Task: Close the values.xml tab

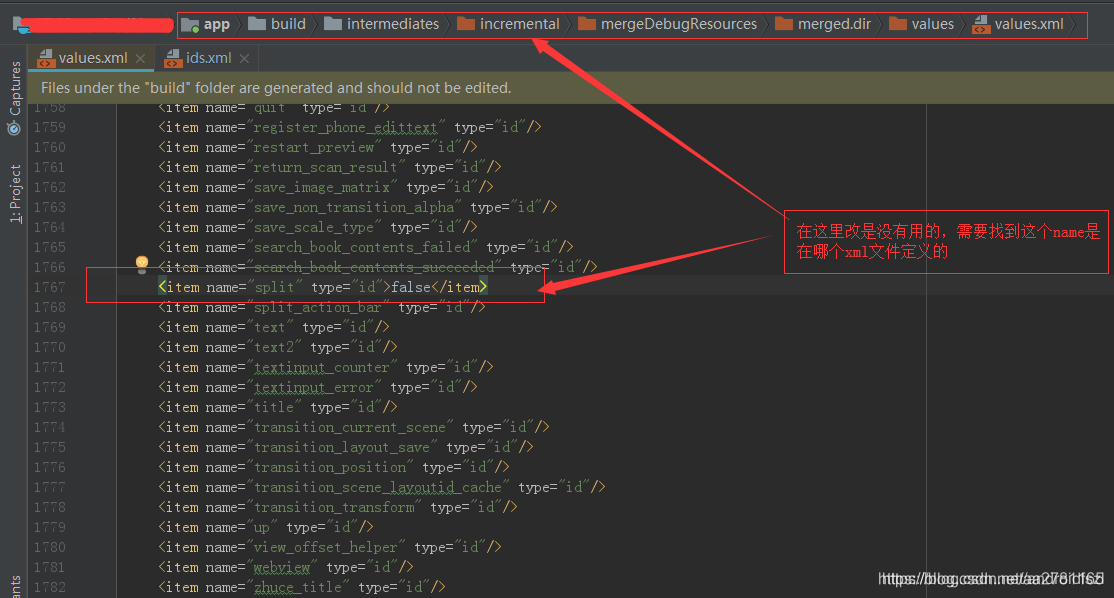Action: click(141, 59)
